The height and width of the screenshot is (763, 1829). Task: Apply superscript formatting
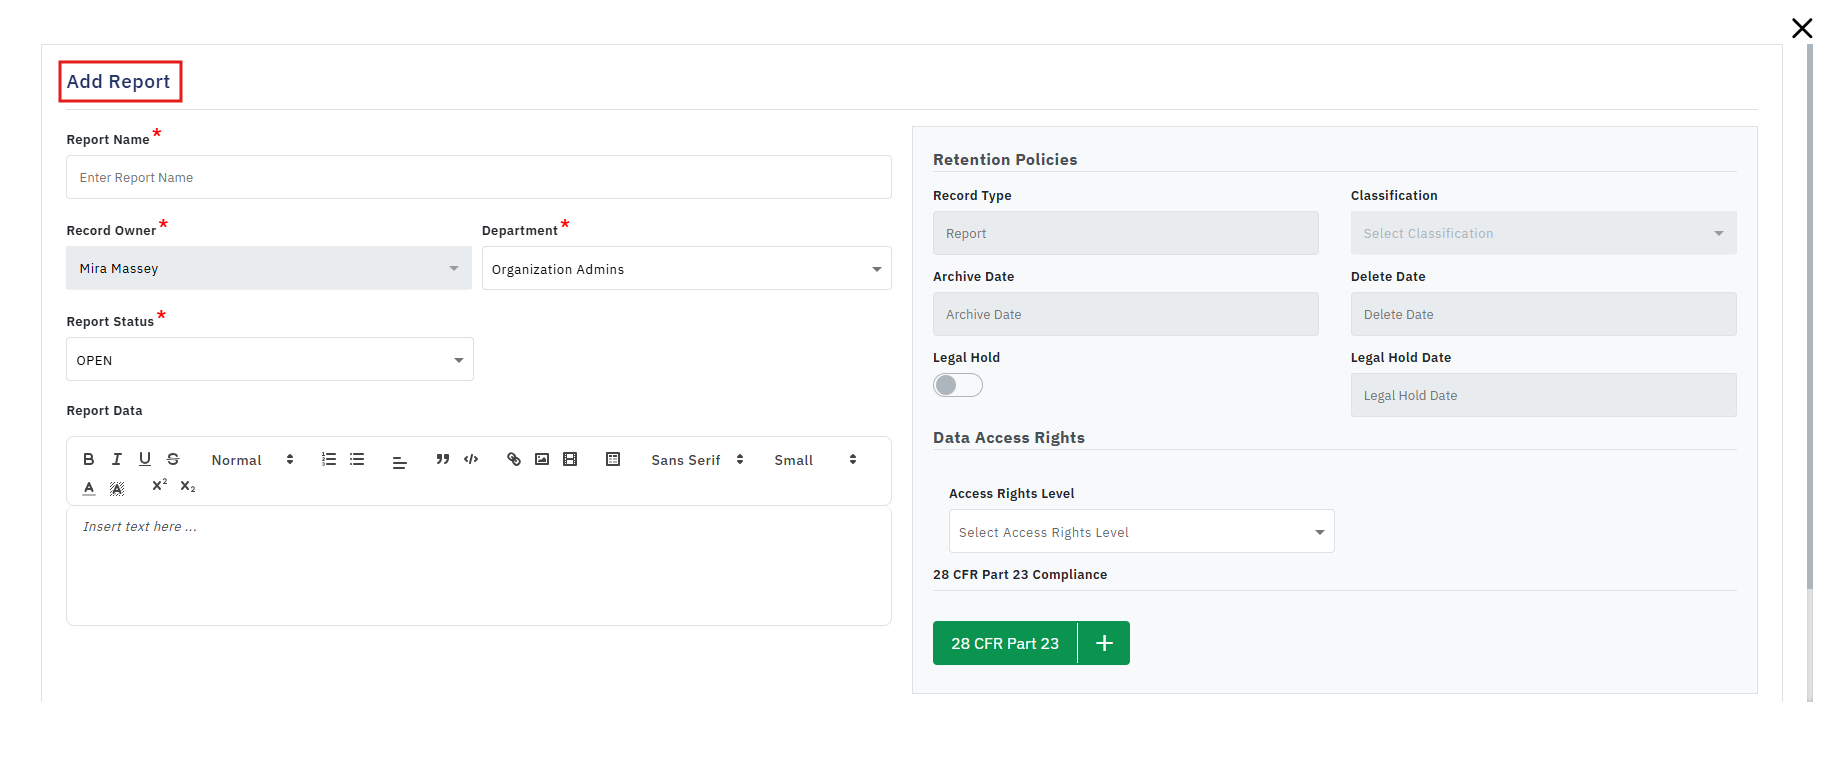click(159, 485)
